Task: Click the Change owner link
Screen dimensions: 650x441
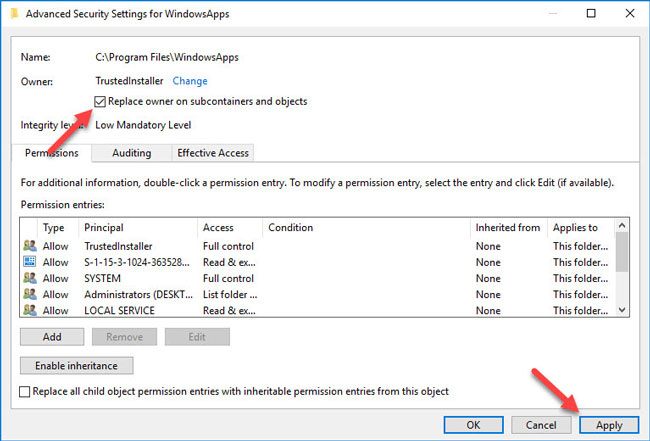Action: point(190,81)
